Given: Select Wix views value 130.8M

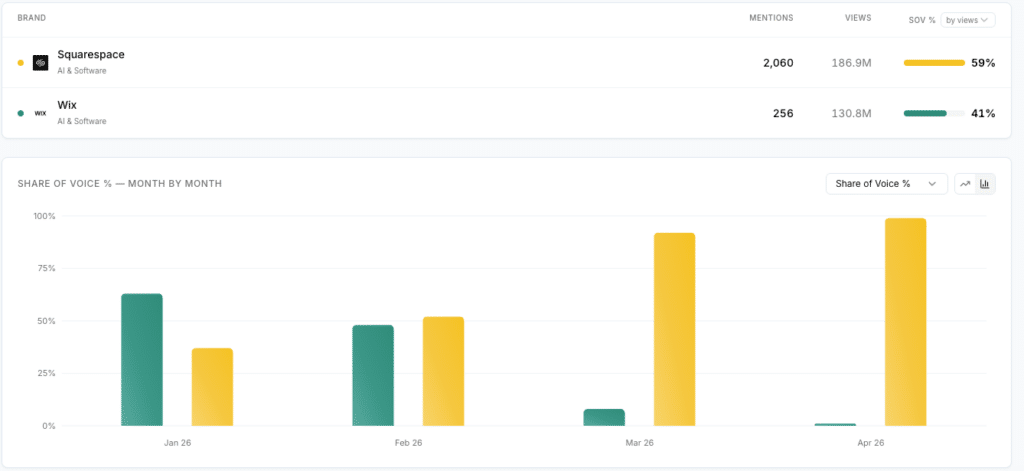Looking at the screenshot, I should (x=852, y=113).
